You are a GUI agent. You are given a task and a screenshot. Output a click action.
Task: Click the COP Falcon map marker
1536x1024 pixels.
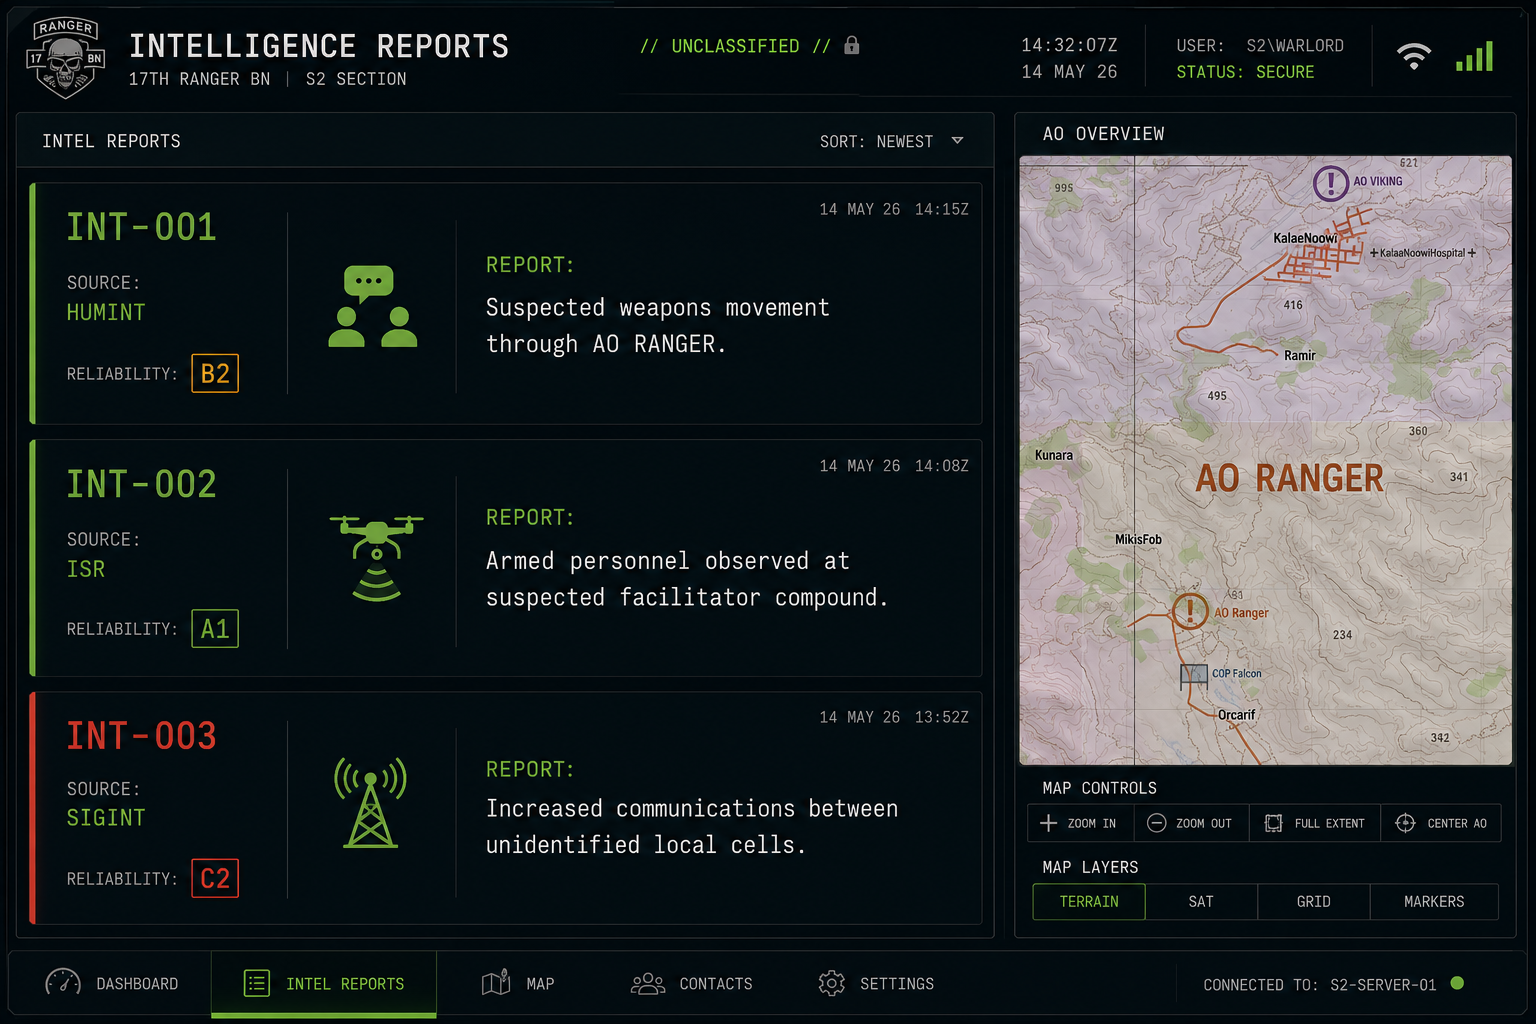(x=1194, y=675)
